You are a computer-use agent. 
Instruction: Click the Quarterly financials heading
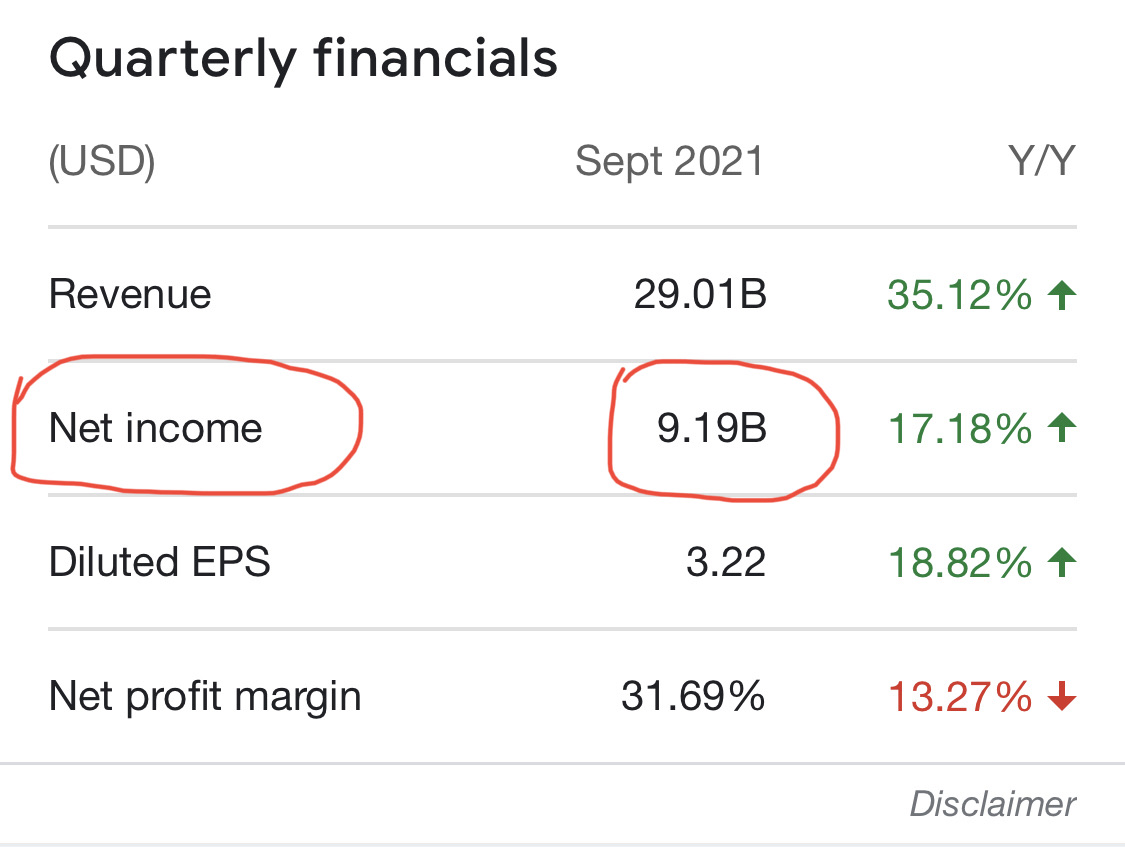click(x=303, y=60)
